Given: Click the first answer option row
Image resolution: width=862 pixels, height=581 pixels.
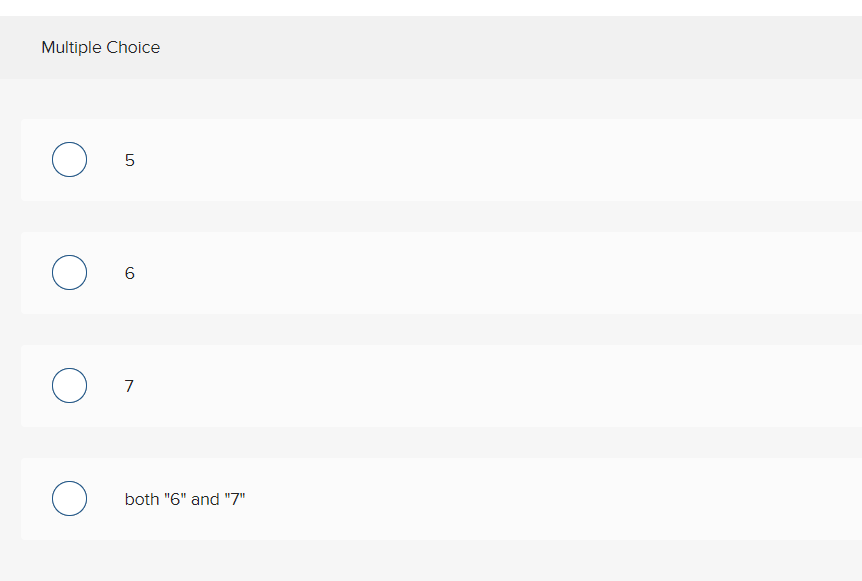Looking at the screenshot, I should pos(431,159).
